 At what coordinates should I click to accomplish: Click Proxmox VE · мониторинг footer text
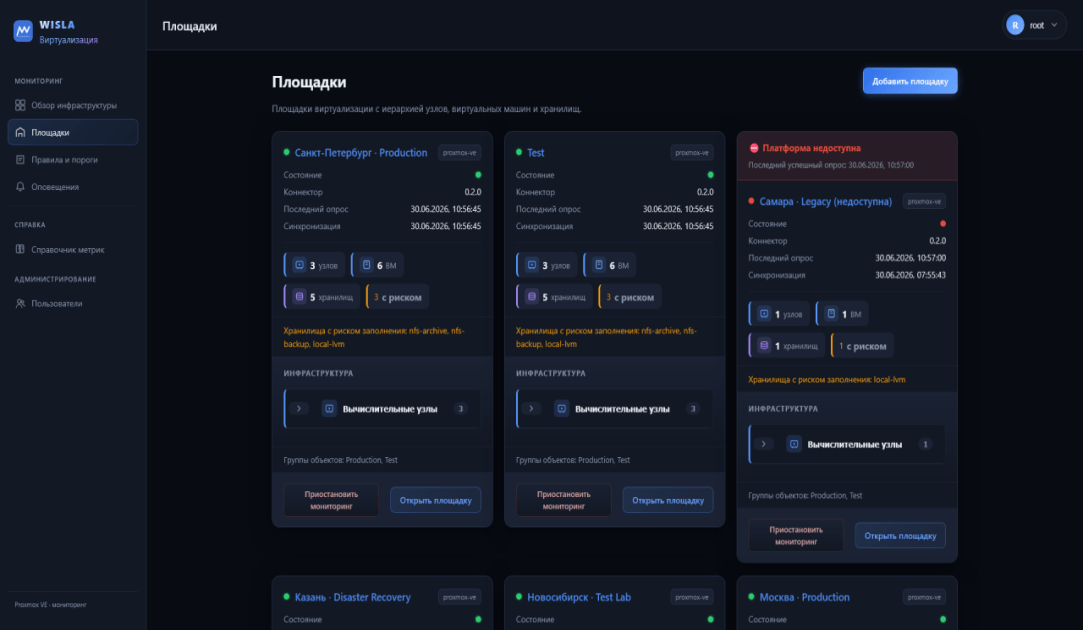click(50, 605)
